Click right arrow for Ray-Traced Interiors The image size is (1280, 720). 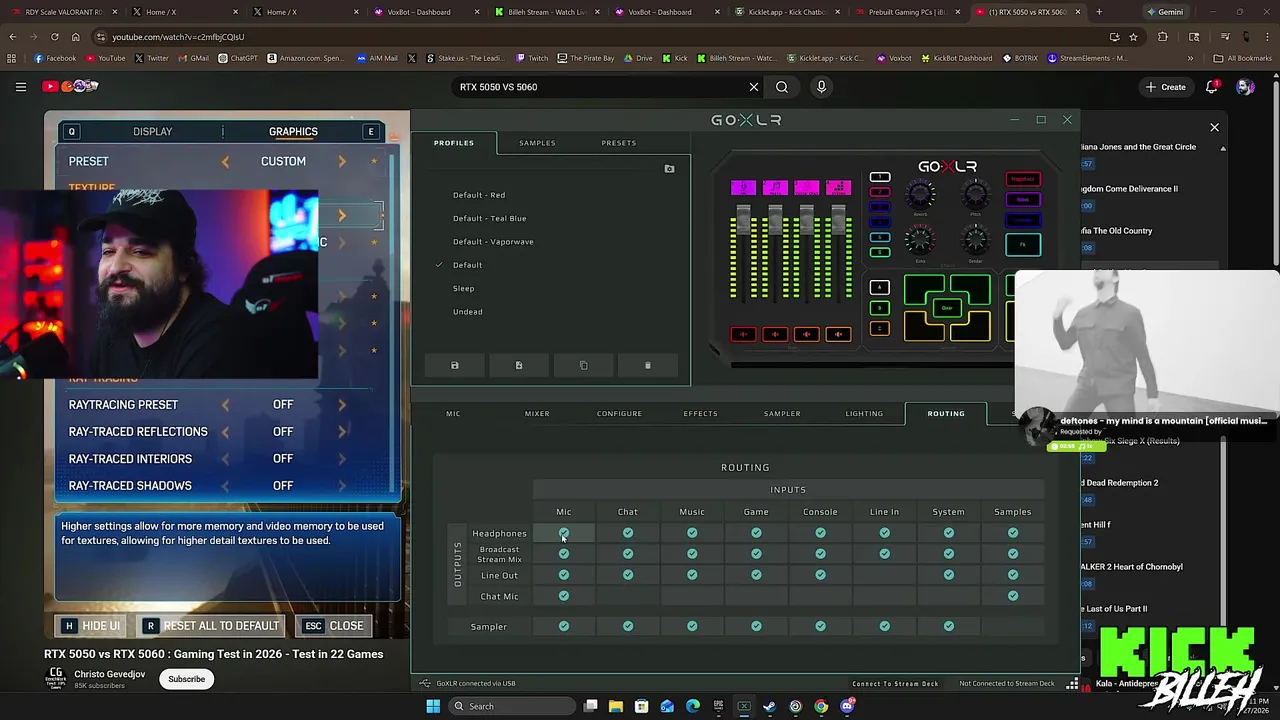click(342, 459)
